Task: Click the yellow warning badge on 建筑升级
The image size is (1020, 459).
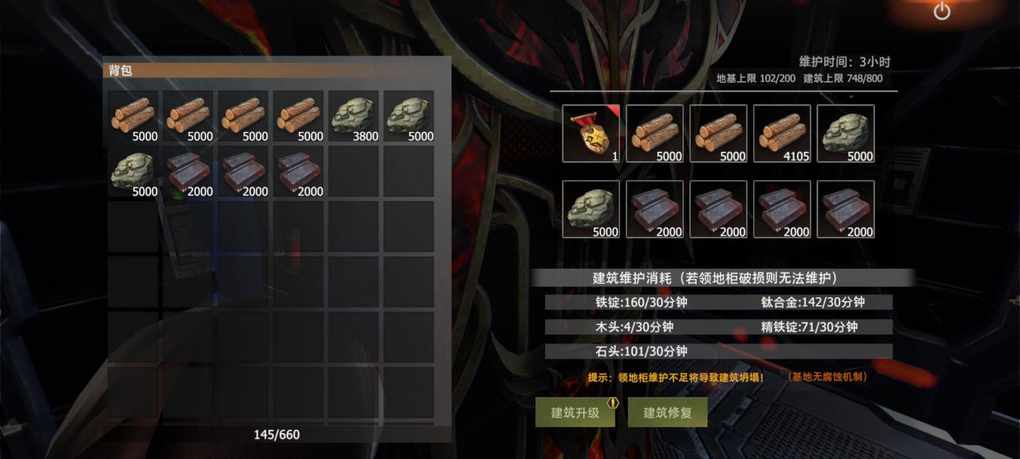Action: (613, 402)
